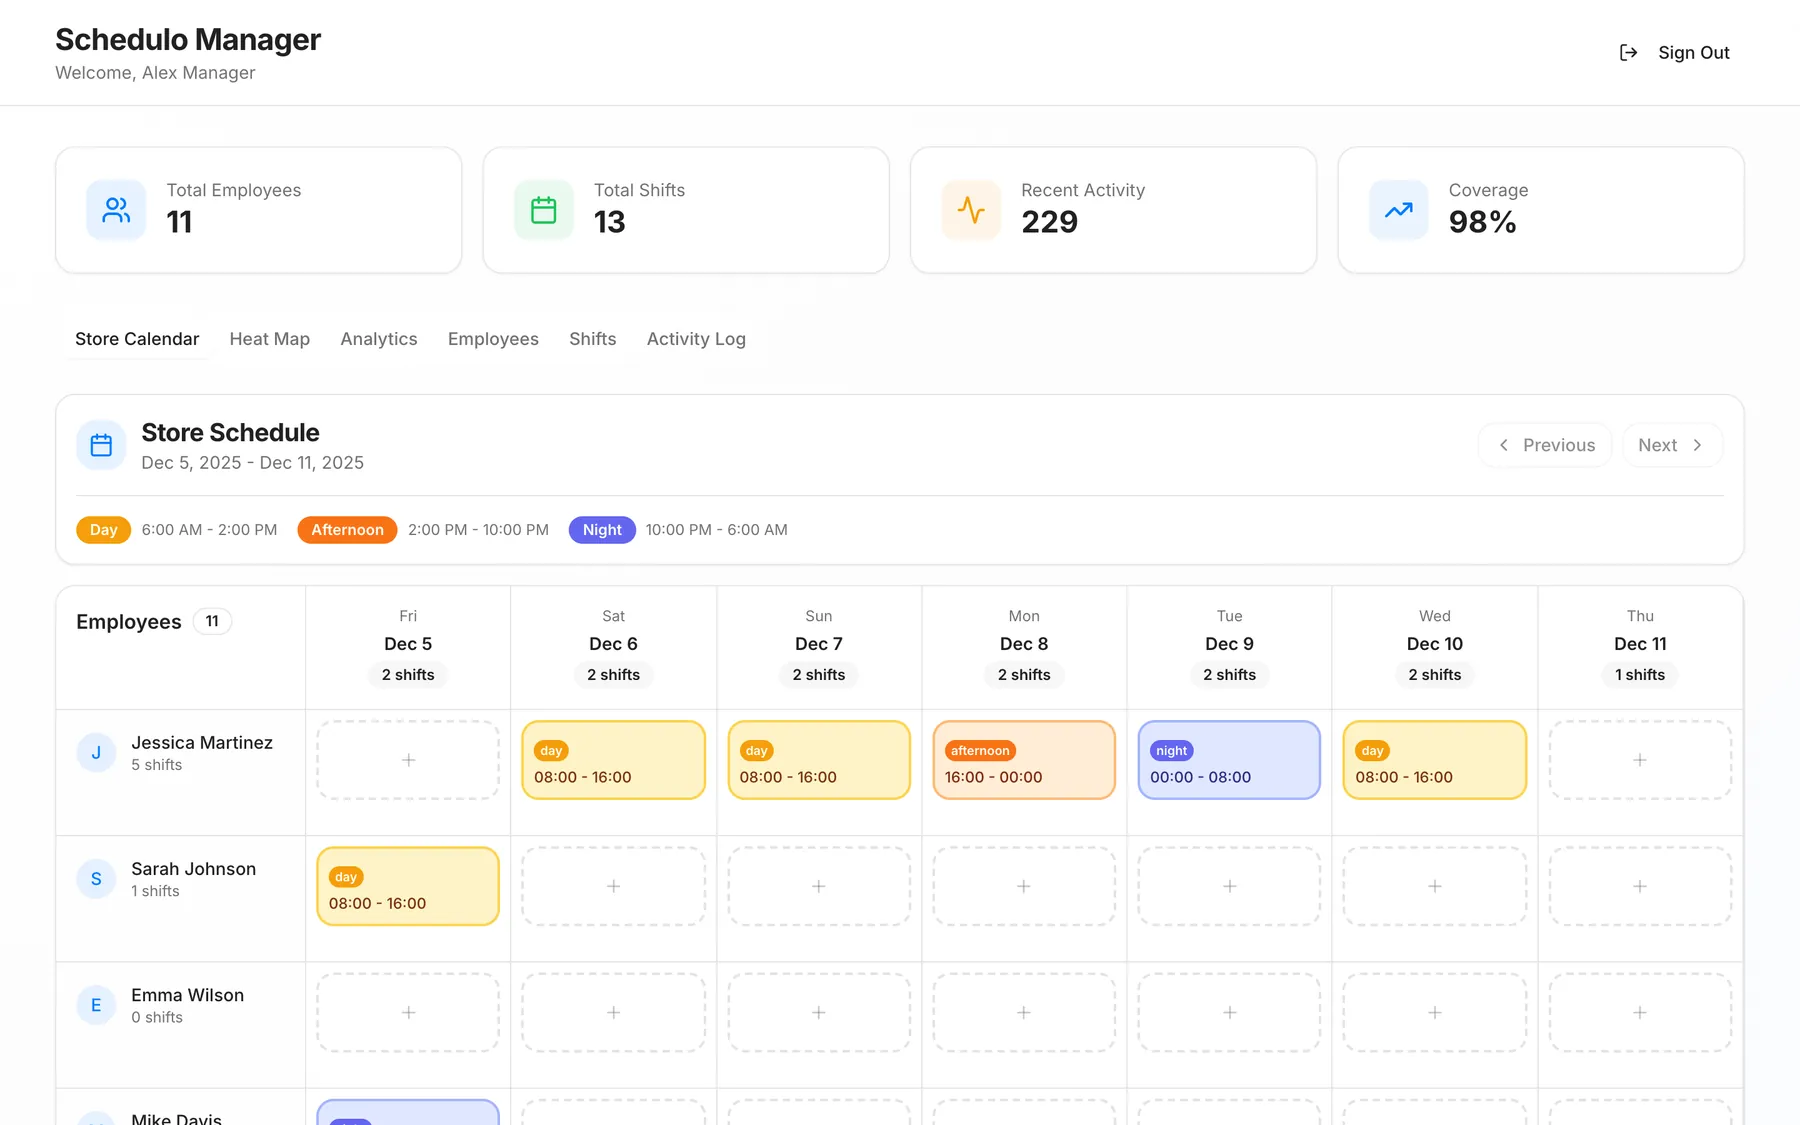Click Jessica Martinez's avatar J icon
This screenshot has width=1800, height=1125.
point(96,753)
